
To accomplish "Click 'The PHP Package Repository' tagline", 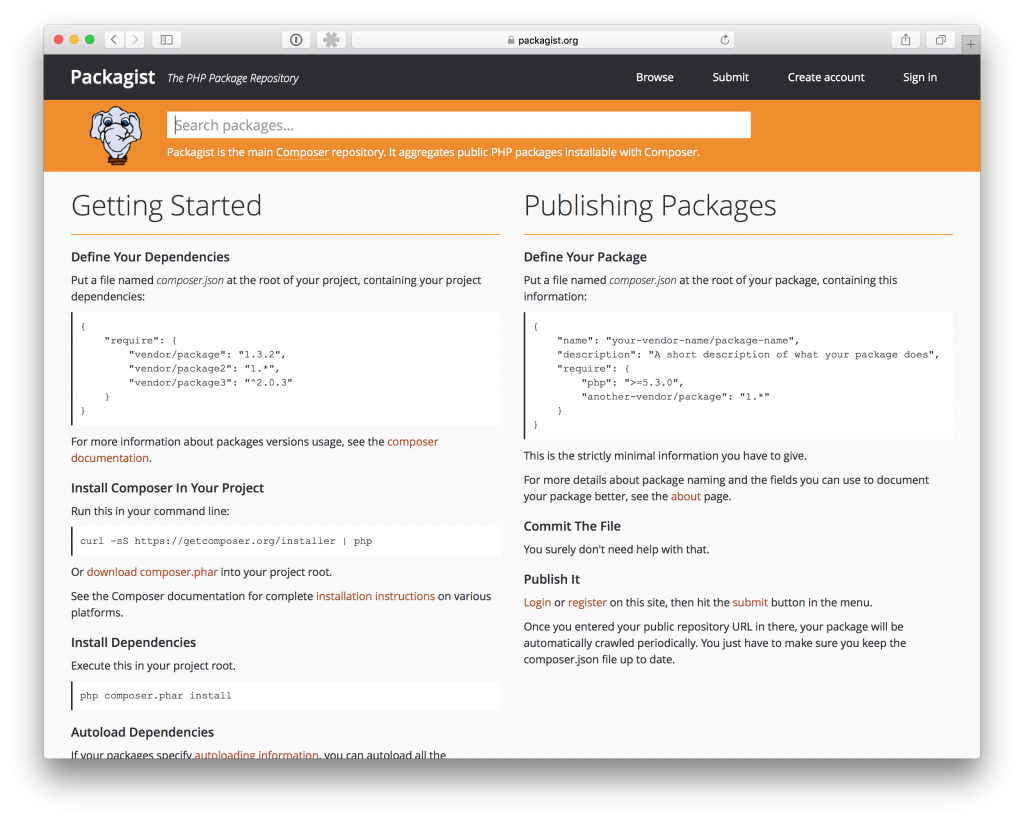I will click(232, 78).
